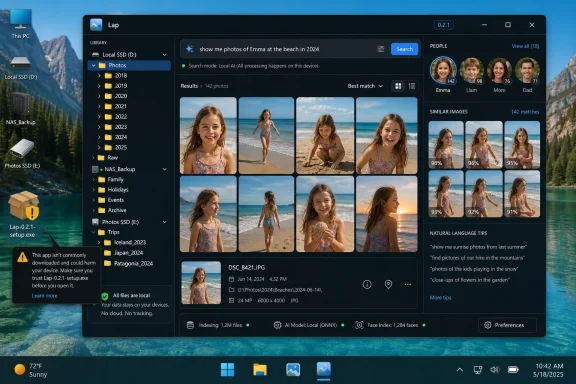Click 142 matches link

pos(525,112)
